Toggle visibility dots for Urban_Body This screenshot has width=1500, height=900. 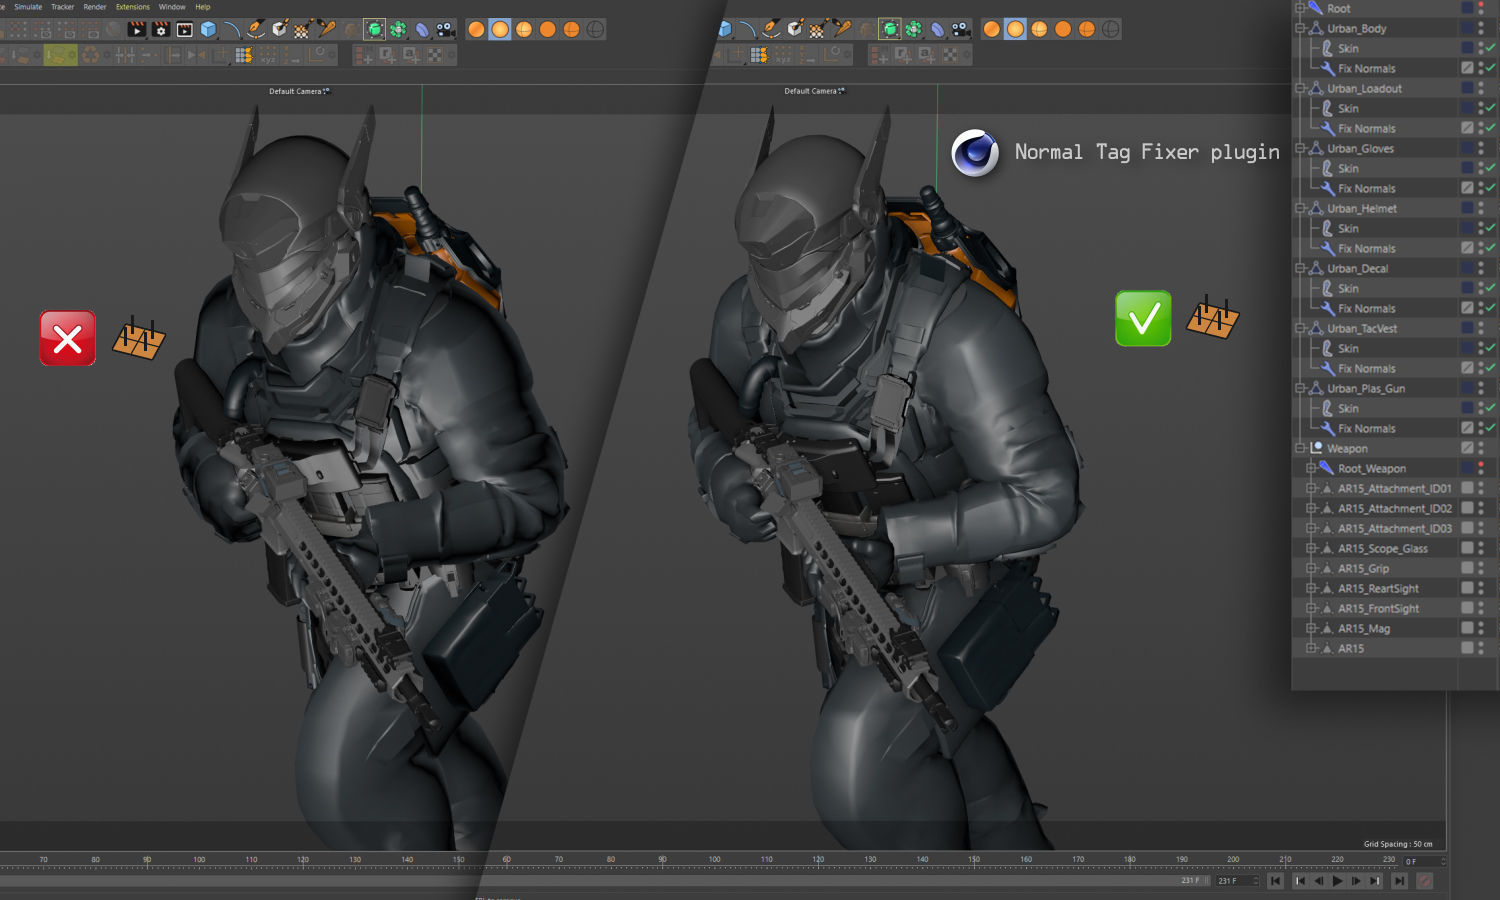coord(1481,28)
